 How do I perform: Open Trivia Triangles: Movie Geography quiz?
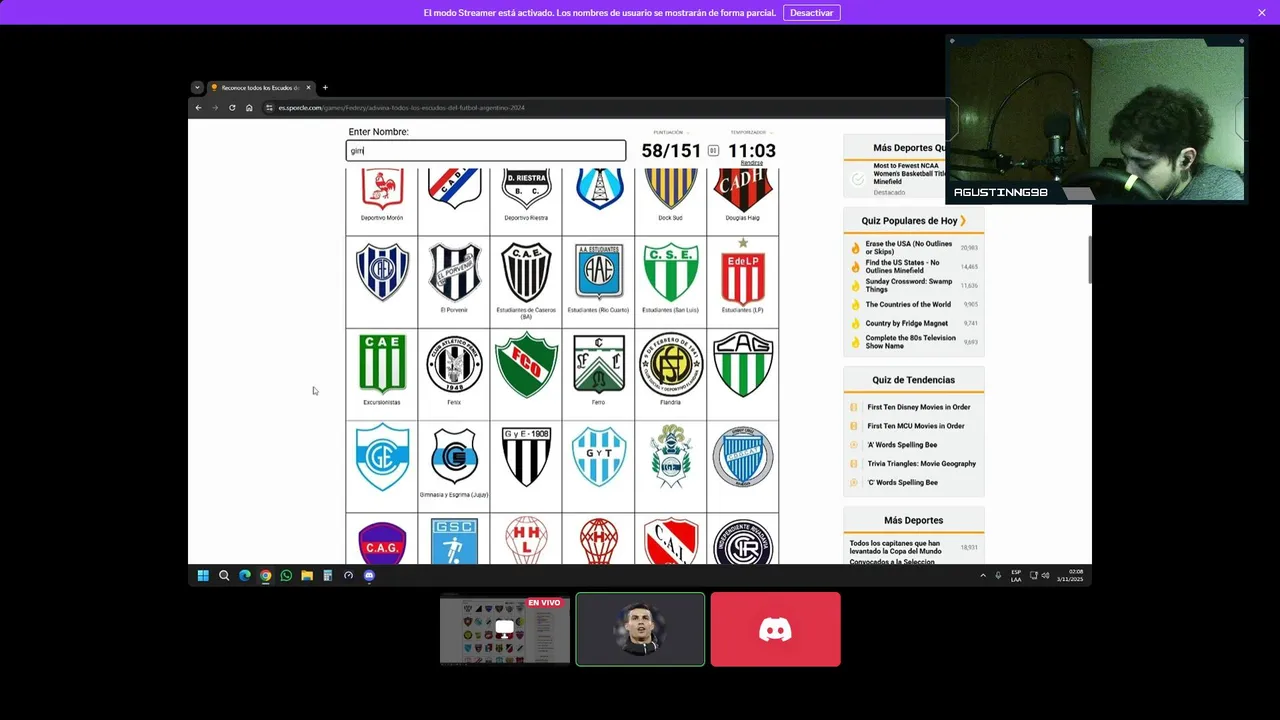pos(921,464)
